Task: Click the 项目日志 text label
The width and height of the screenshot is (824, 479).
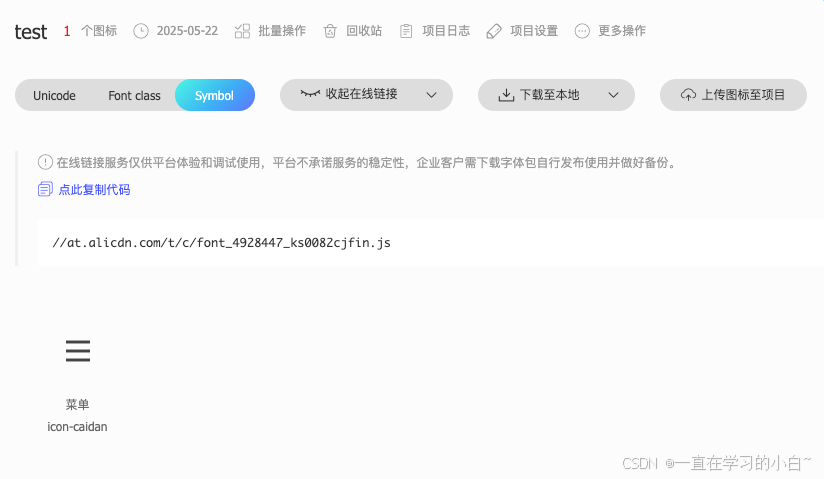Action: coord(446,31)
